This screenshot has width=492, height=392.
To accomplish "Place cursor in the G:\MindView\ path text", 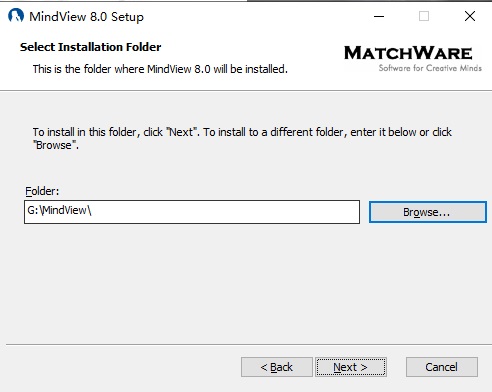I will click(x=59, y=210).
